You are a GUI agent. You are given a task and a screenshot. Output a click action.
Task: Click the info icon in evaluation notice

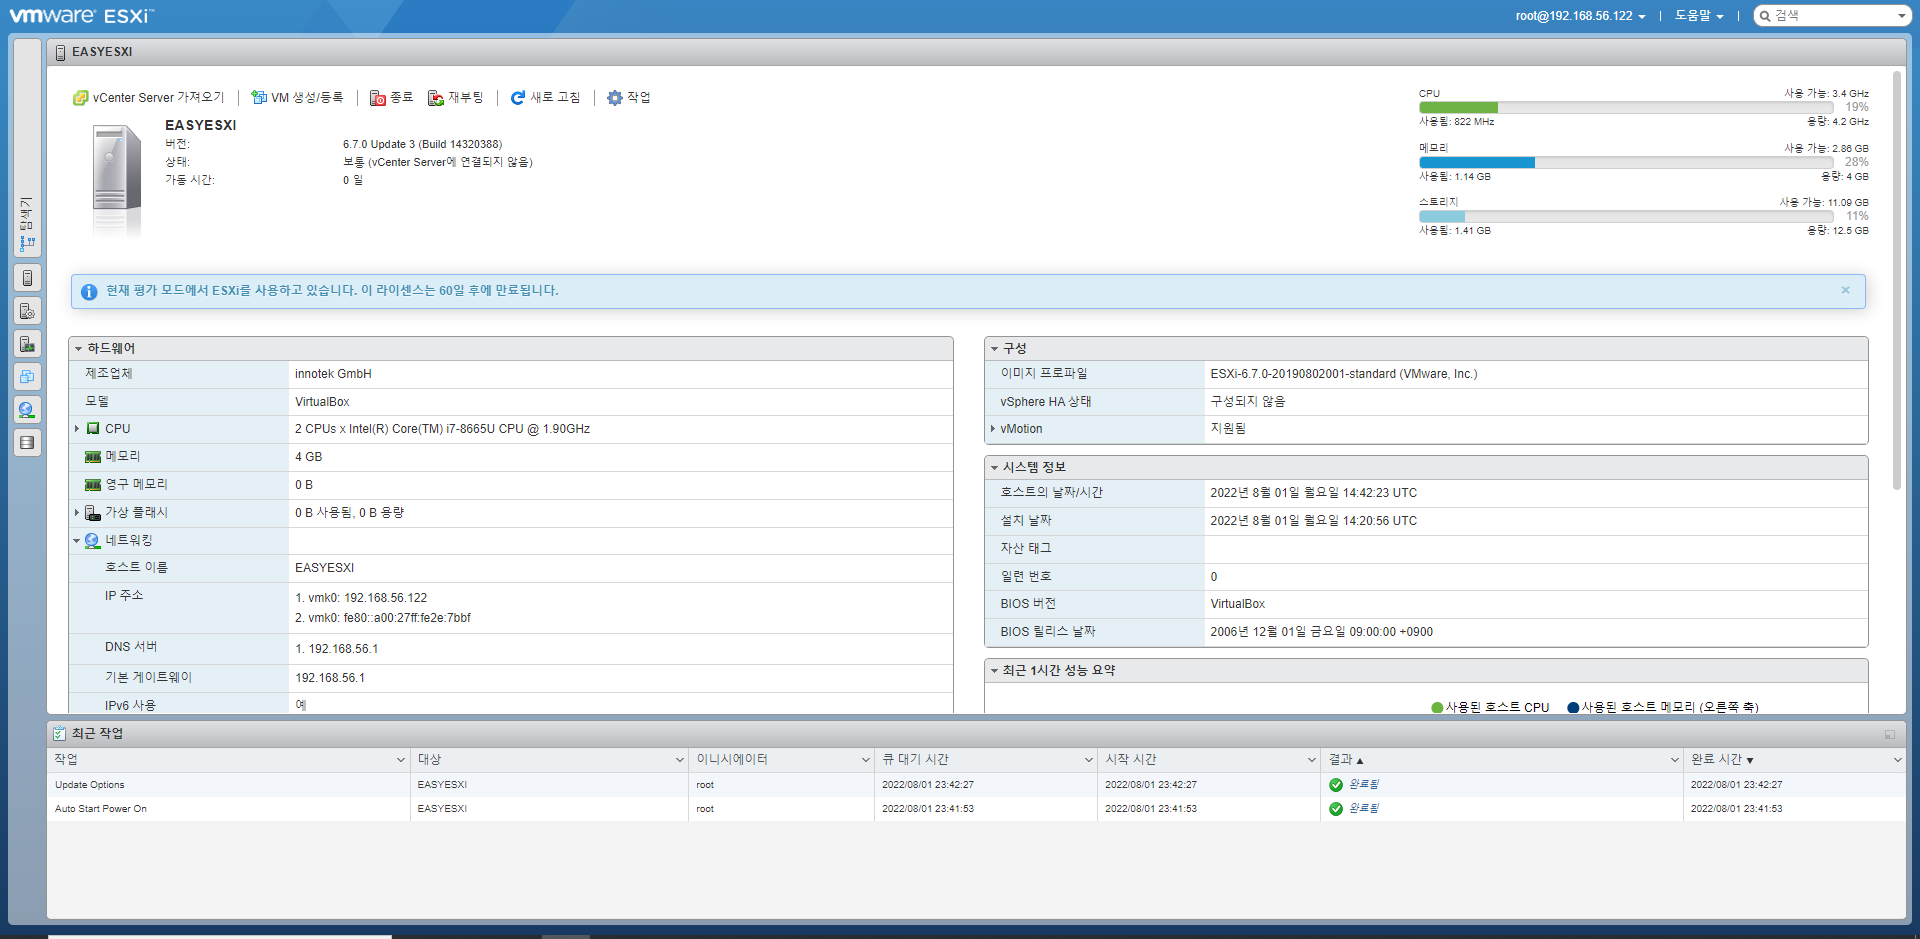click(89, 291)
